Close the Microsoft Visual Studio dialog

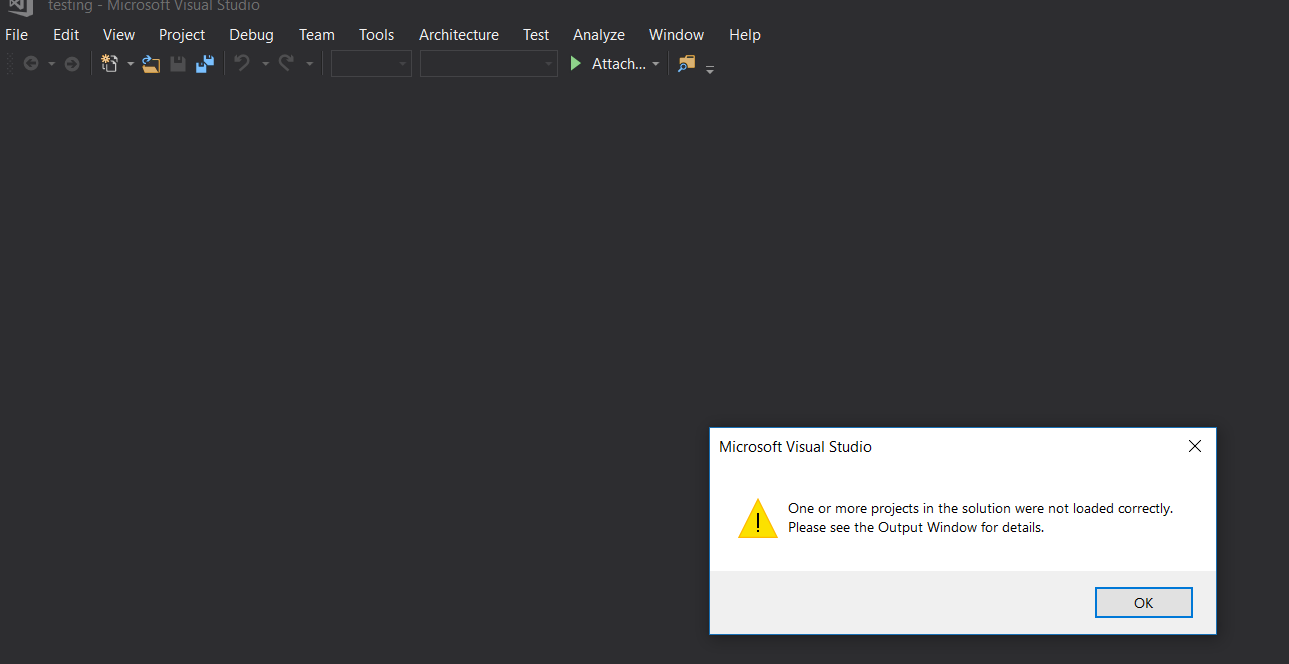pos(1194,447)
